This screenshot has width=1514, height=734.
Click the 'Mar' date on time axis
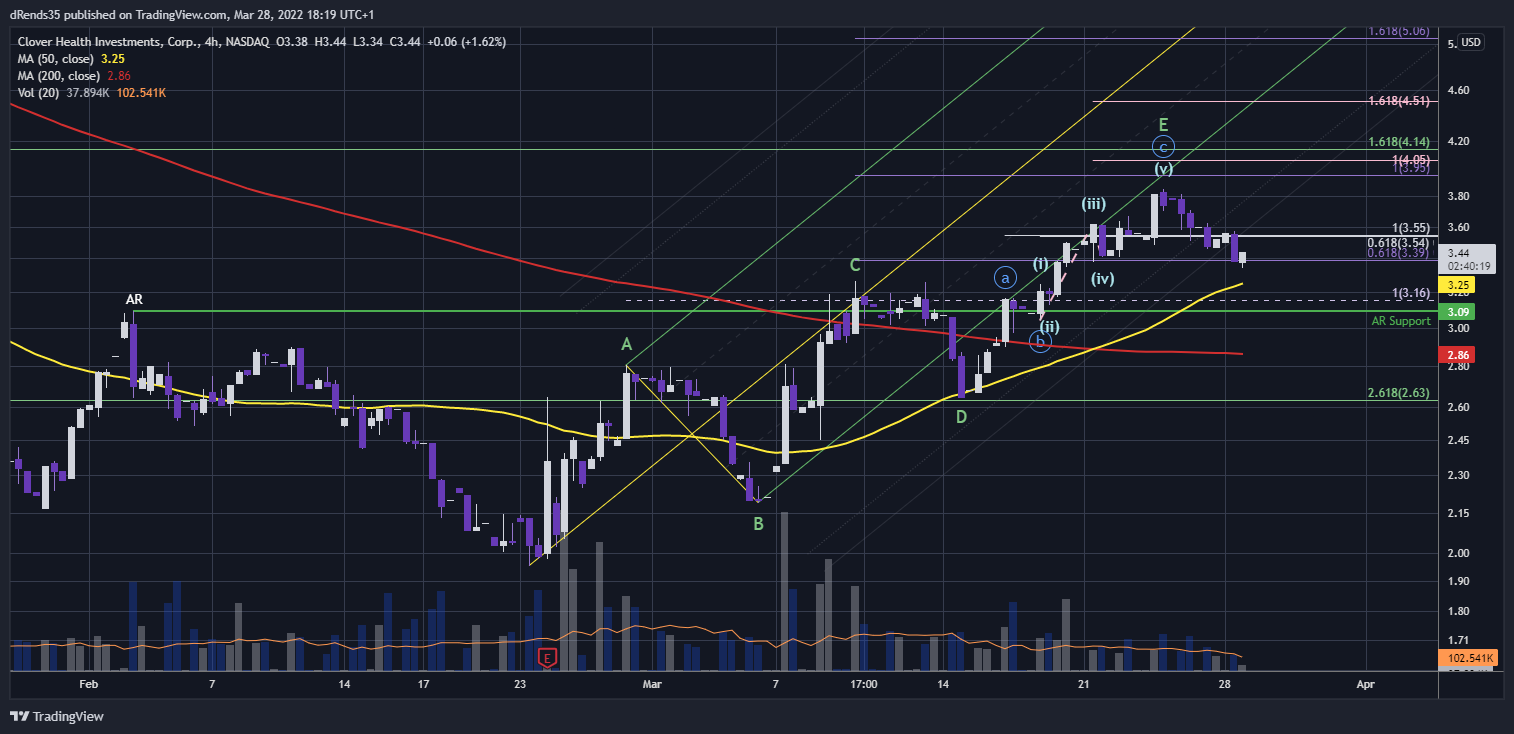(x=652, y=684)
